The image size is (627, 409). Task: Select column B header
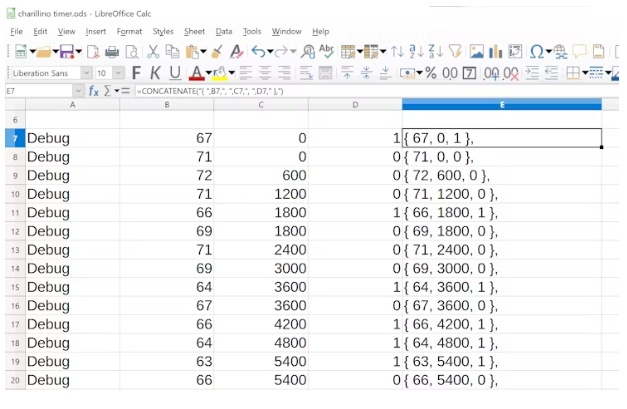(x=166, y=104)
